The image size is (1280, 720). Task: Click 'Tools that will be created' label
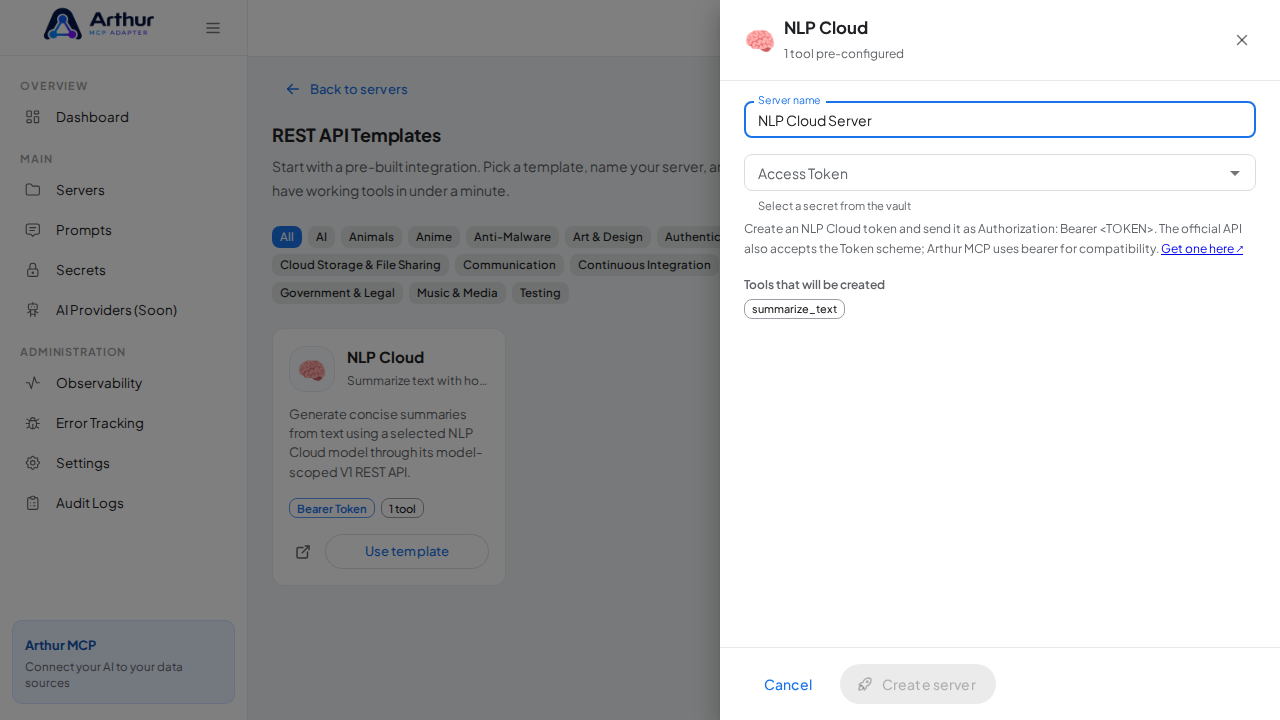click(814, 284)
